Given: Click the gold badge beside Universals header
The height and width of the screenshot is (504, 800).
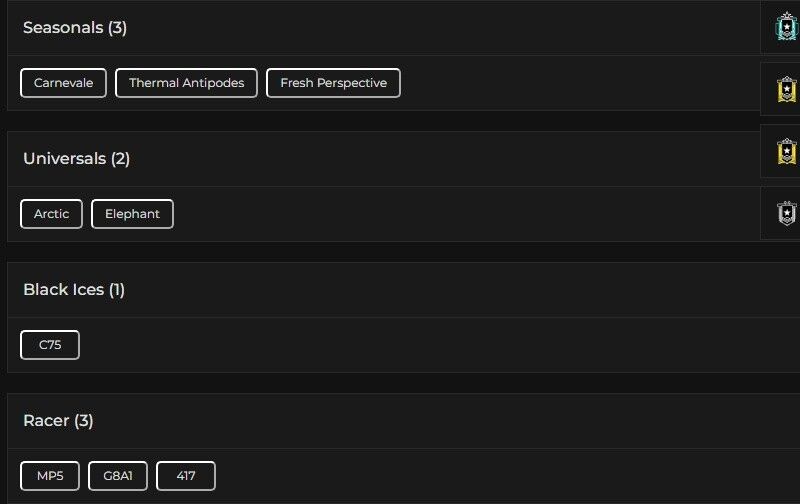Looking at the screenshot, I should click(x=787, y=152).
